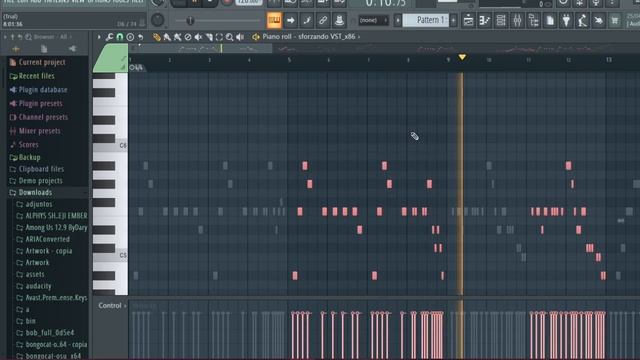The width and height of the screenshot is (640, 360).
Task: Click the yellow playhead marker
Action: tap(462, 57)
